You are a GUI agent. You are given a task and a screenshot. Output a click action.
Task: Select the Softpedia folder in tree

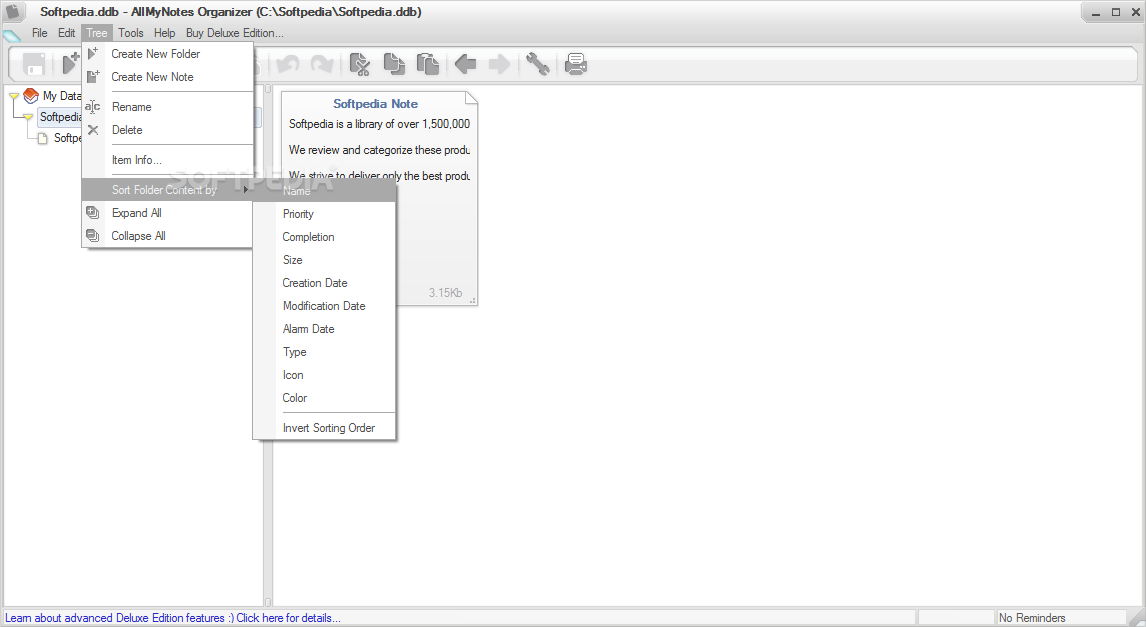(60, 117)
